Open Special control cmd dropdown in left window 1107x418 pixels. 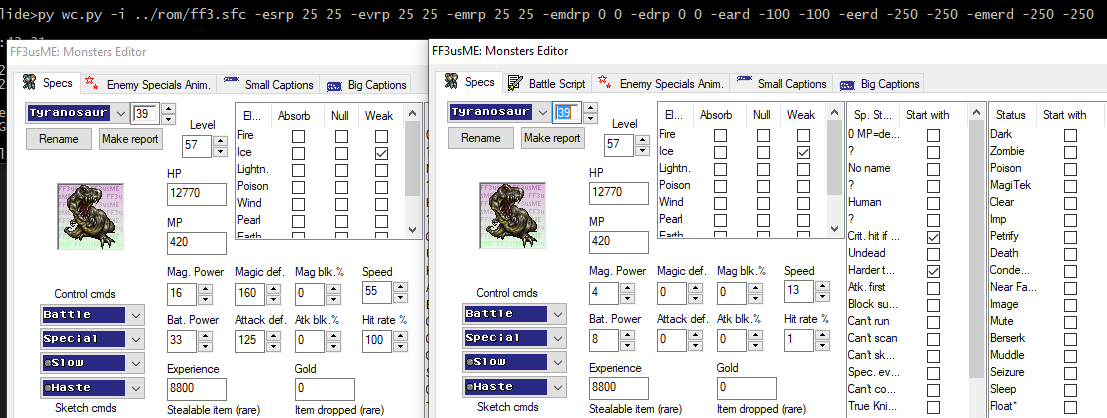coord(136,338)
